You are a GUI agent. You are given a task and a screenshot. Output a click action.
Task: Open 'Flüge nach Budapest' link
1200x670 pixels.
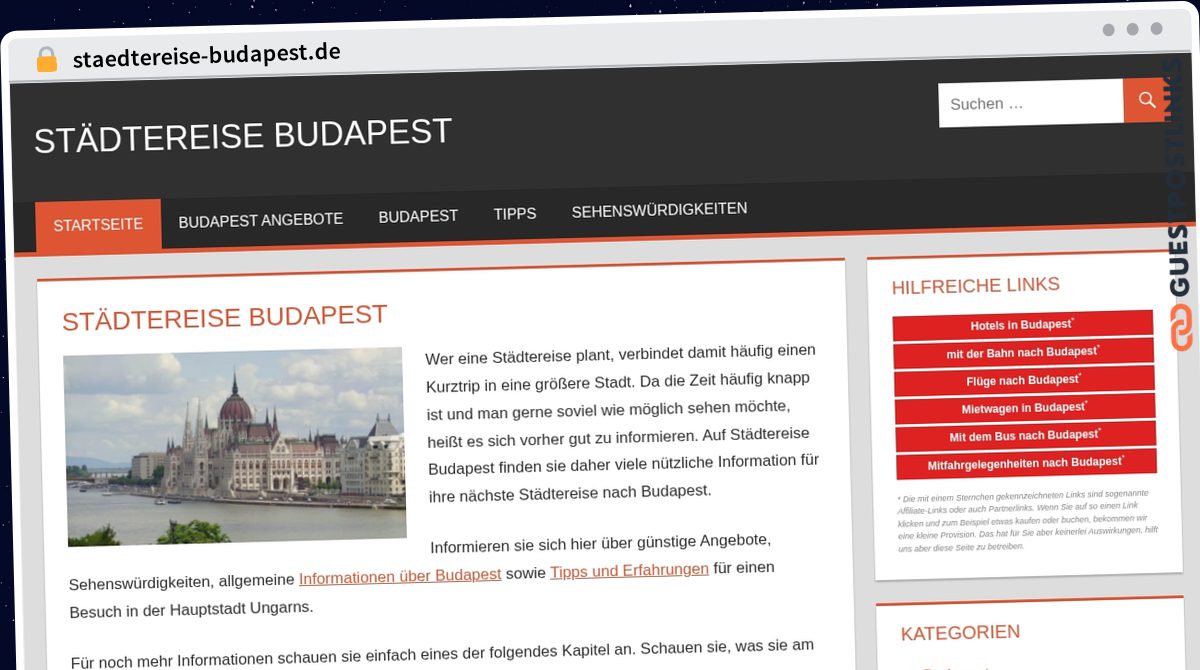(x=1024, y=380)
